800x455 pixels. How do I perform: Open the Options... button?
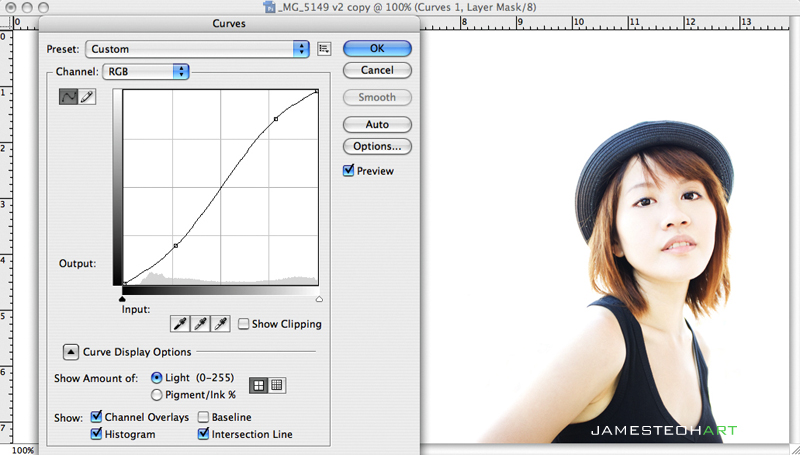click(x=377, y=146)
